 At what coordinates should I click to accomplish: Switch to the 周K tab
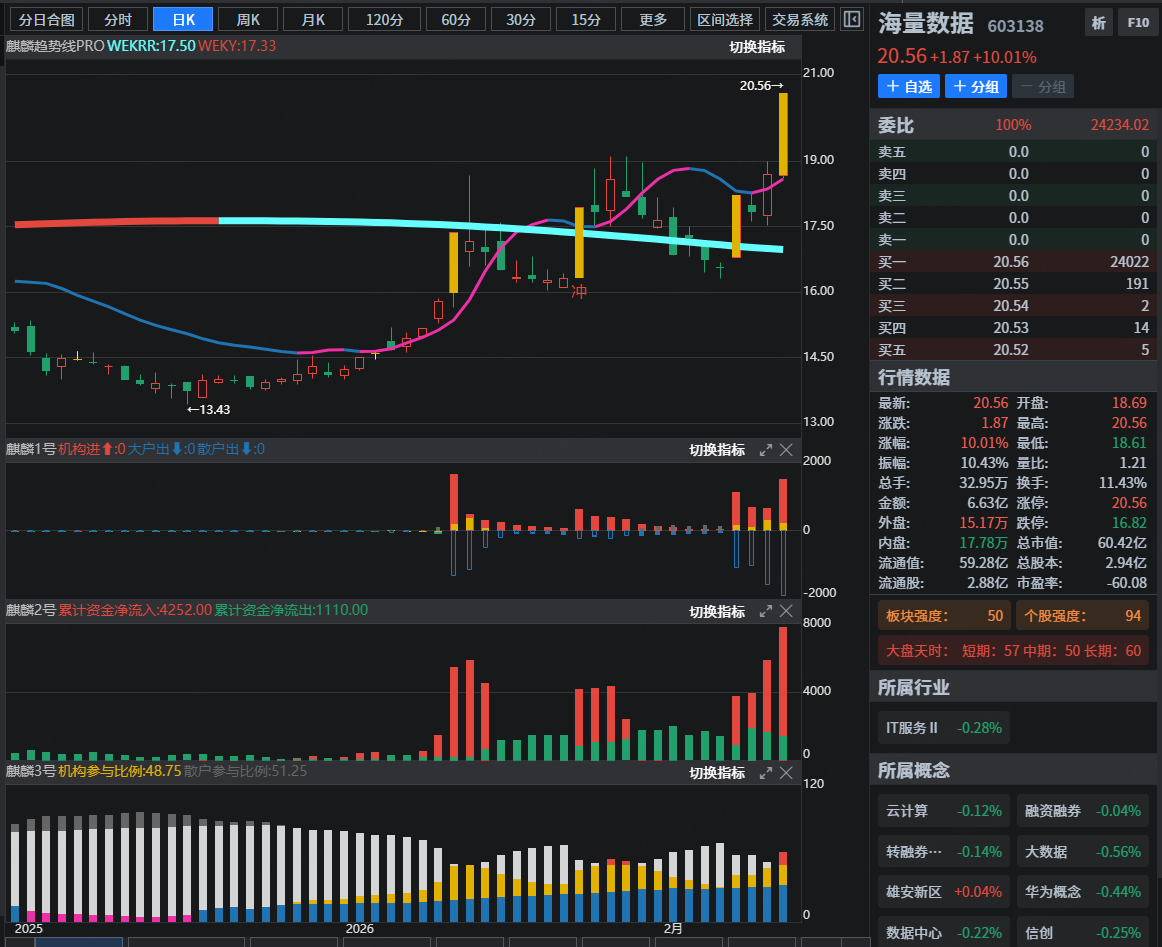click(248, 20)
